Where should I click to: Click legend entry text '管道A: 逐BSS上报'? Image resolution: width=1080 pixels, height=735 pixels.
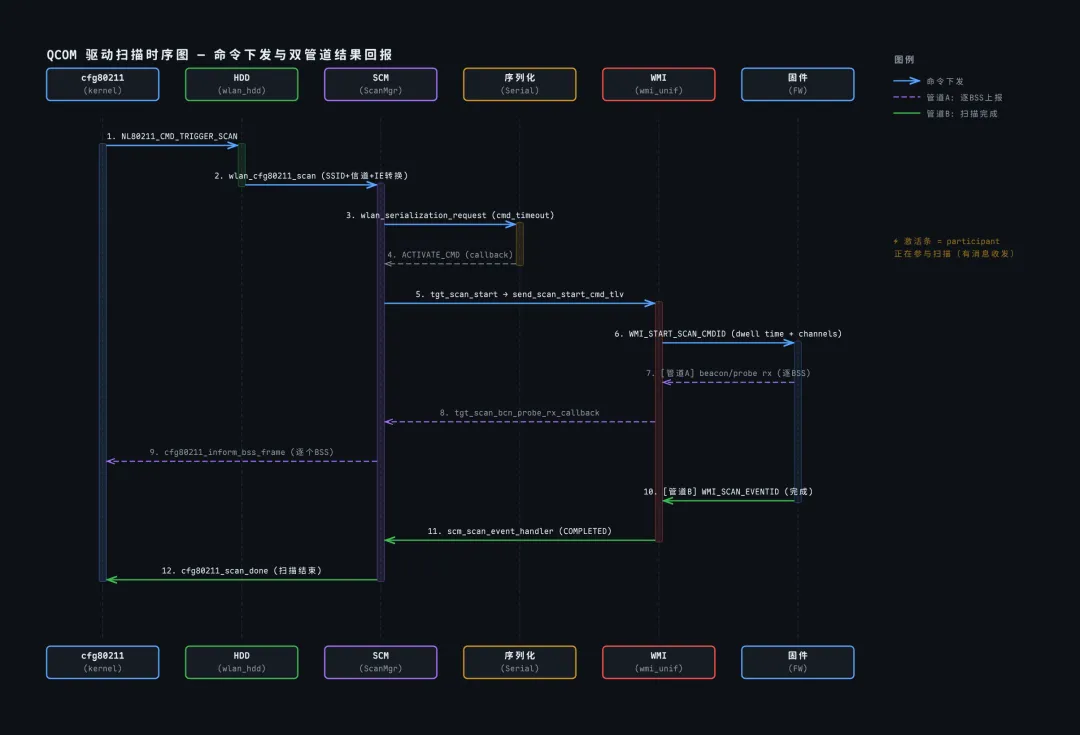tap(964, 98)
